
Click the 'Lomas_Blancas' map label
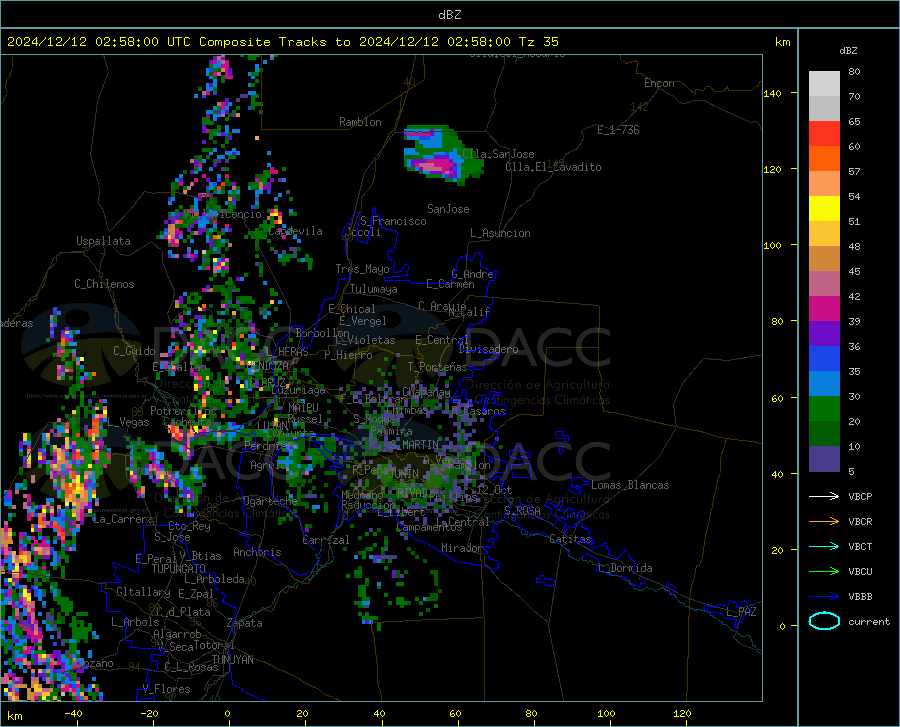(630, 485)
